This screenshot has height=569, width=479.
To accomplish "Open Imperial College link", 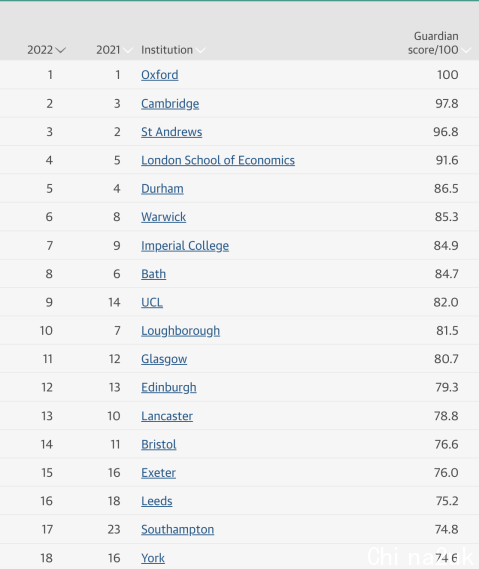I will click(185, 246).
